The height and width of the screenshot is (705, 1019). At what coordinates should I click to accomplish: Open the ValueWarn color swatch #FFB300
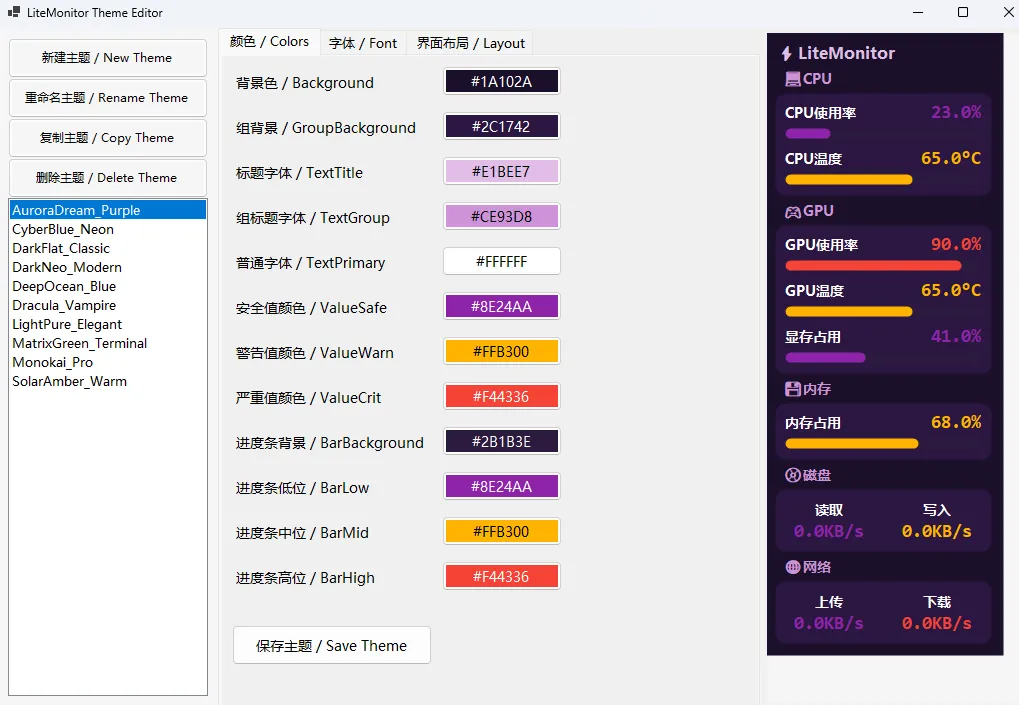(501, 351)
